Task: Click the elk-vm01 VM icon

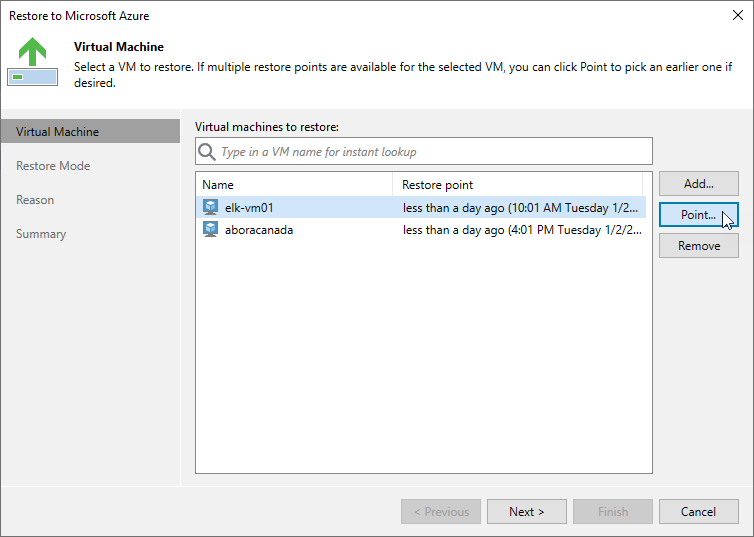Action: [210, 207]
